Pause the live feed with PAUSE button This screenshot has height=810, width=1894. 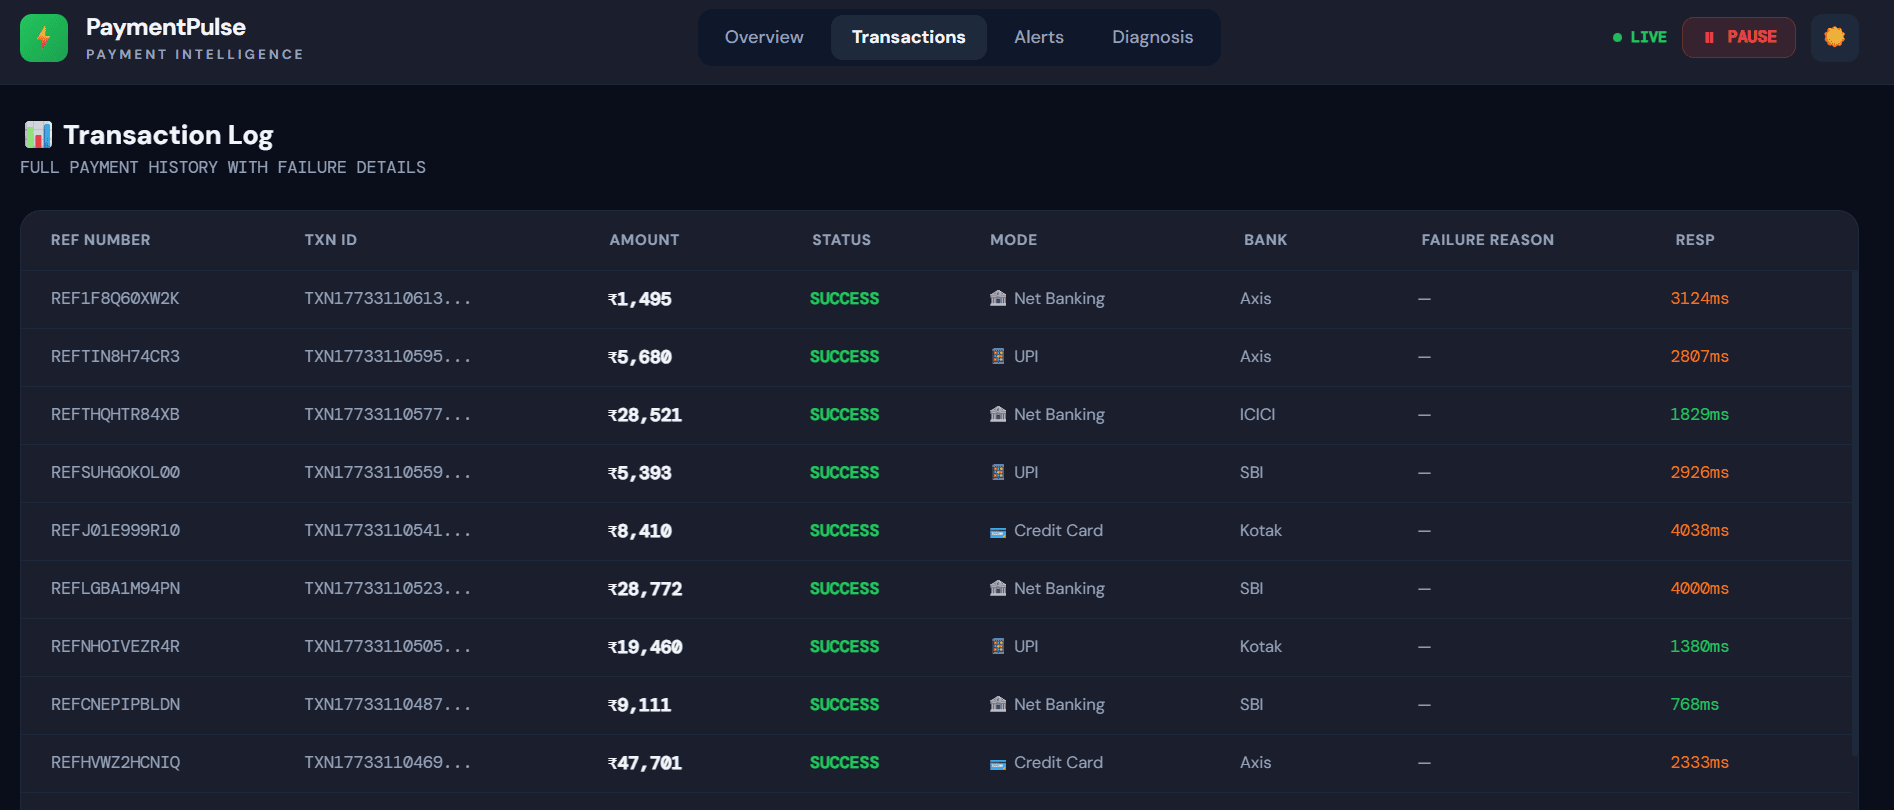(1739, 37)
